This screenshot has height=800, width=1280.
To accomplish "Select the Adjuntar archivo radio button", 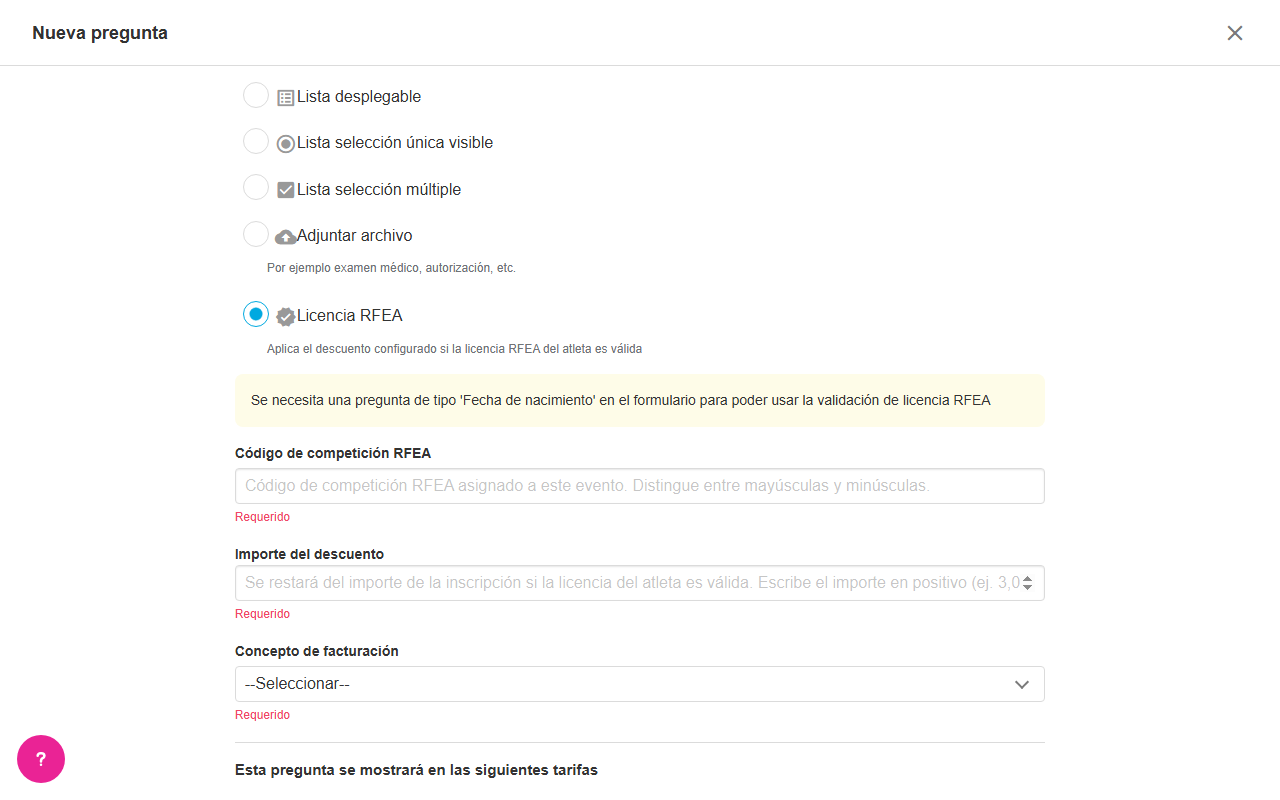I will coord(256,234).
